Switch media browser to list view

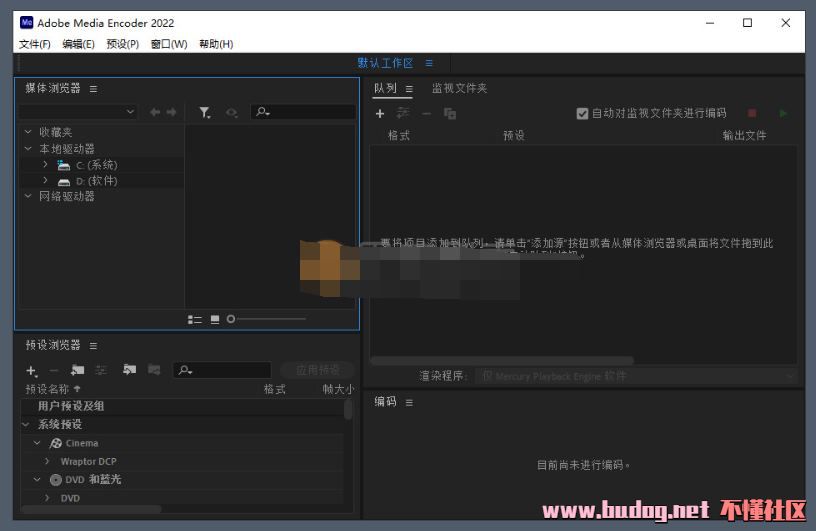pyautogui.click(x=195, y=319)
